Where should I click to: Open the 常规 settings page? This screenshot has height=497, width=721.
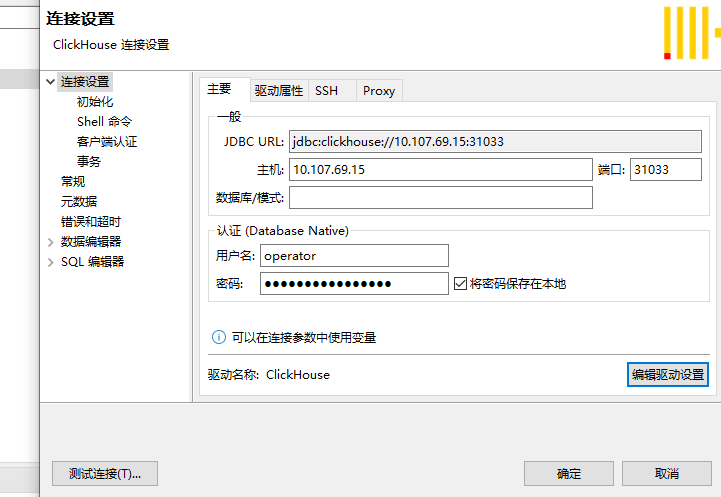click(73, 182)
